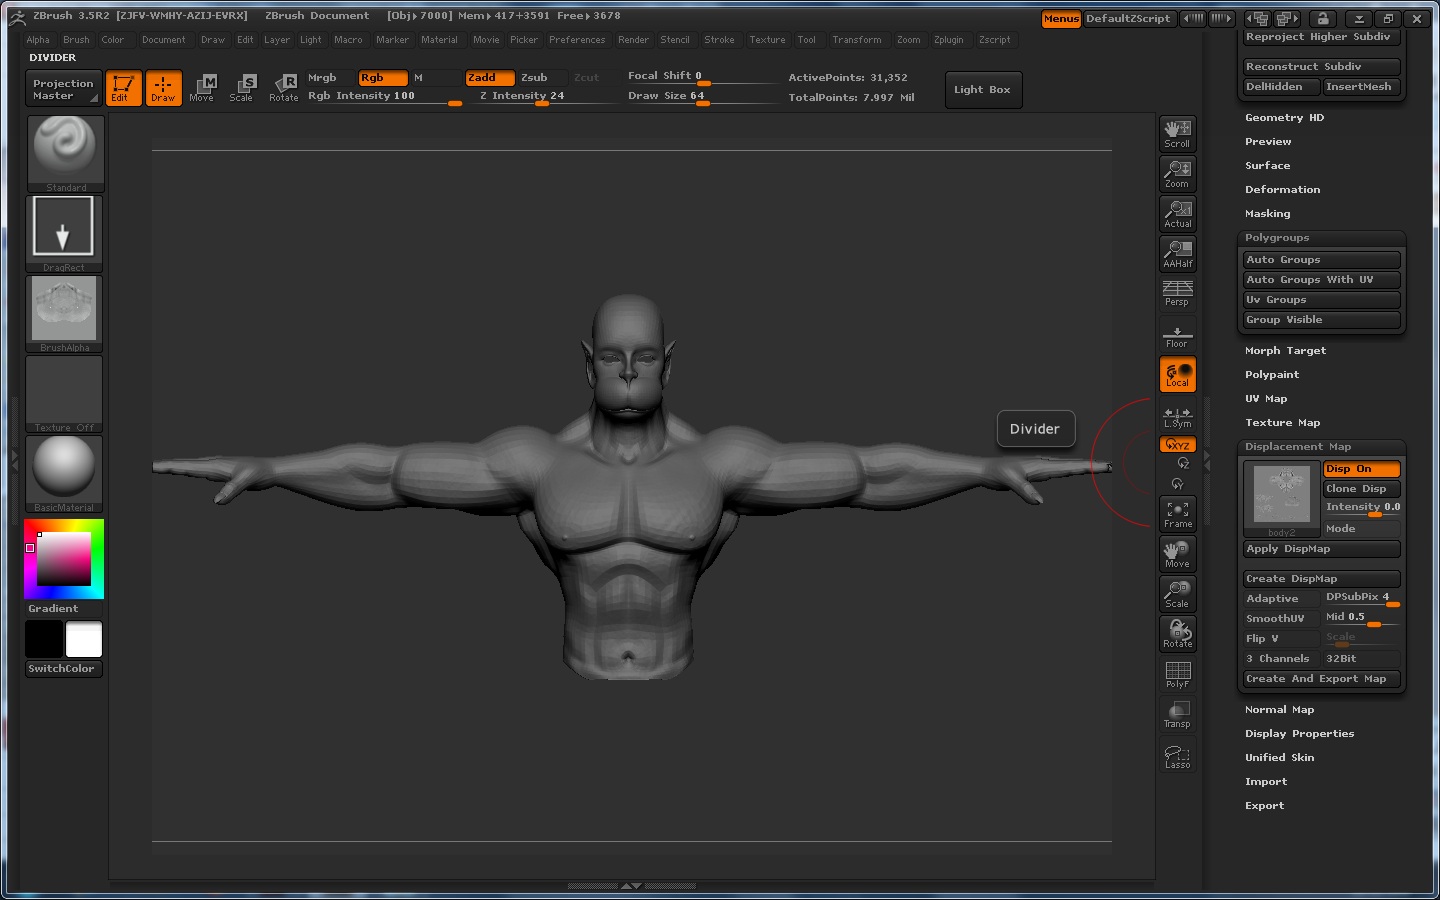The width and height of the screenshot is (1440, 900).
Task: Select the Move tool in top shelf
Action: point(202,88)
